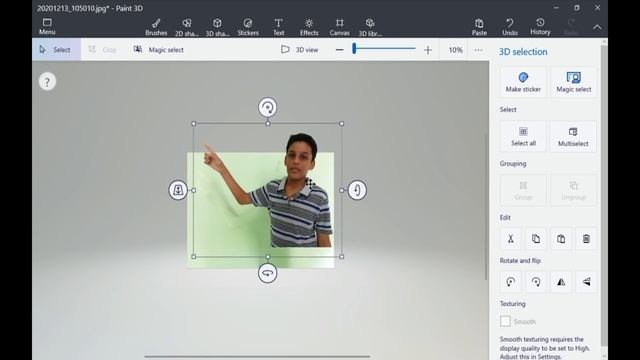Viewport: 640px width, 360px height.
Task: Enable Multiselect
Action: coord(573,136)
